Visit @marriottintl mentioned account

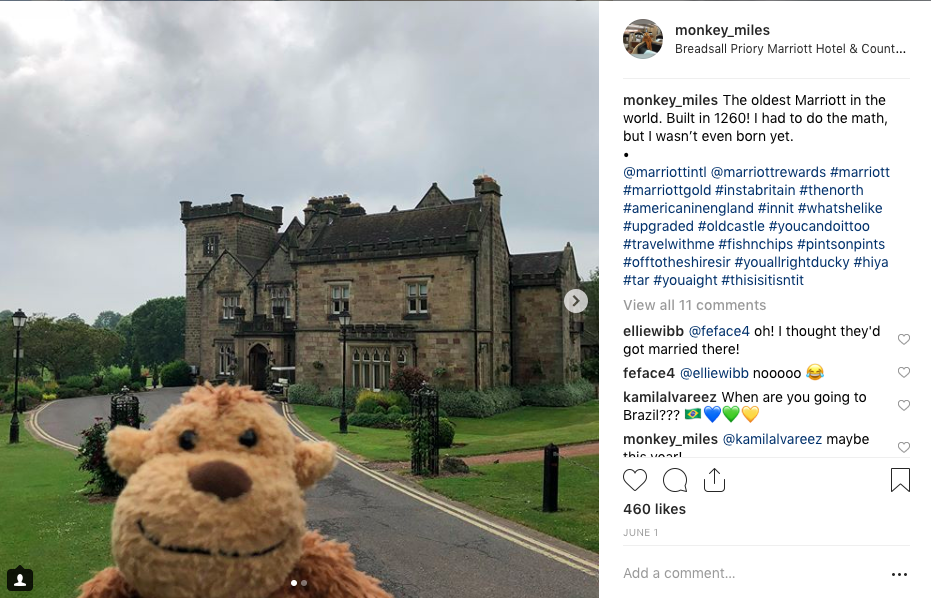[664, 172]
